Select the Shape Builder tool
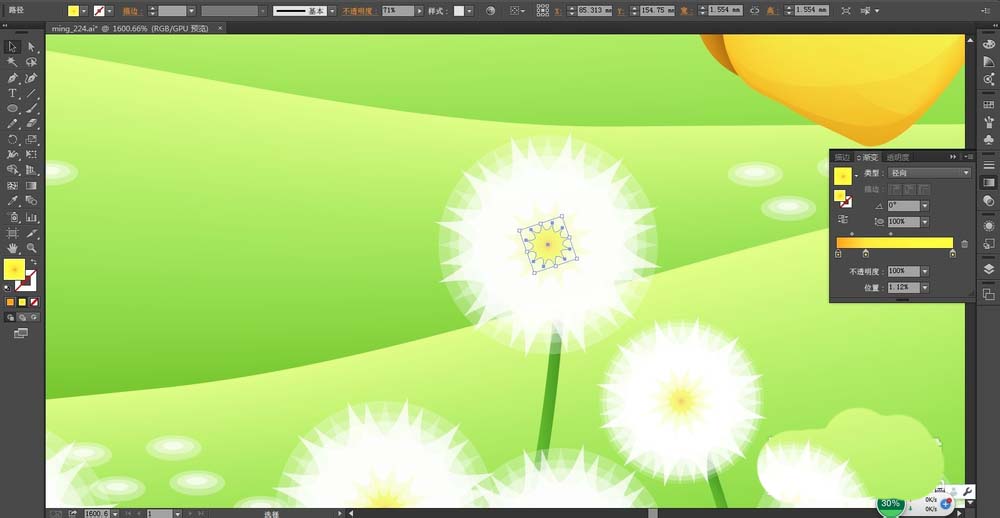 tap(12, 170)
